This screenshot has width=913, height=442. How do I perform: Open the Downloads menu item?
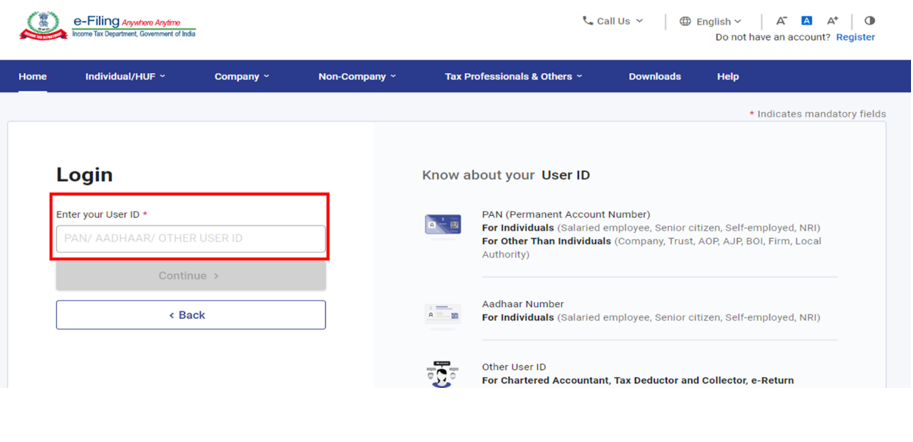[654, 77]
